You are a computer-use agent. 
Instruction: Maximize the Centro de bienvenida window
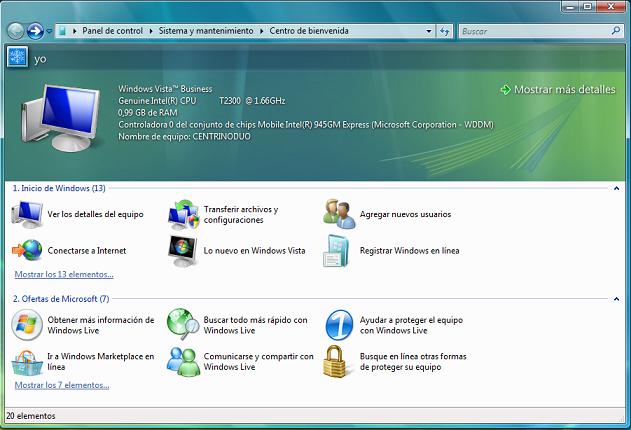click(588, 6)
